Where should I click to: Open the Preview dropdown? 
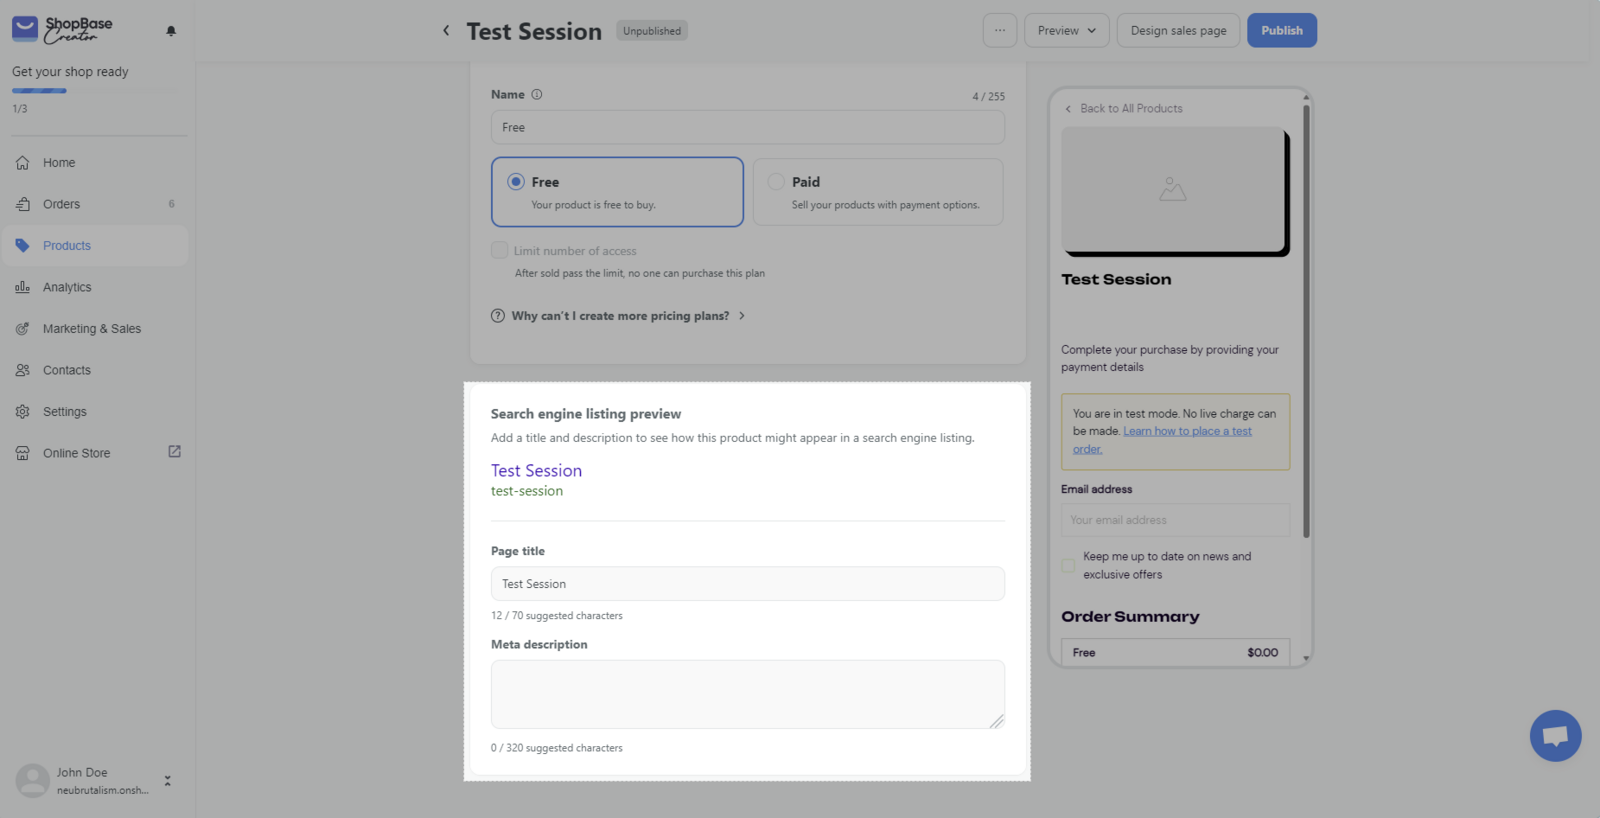(1067, 31)
